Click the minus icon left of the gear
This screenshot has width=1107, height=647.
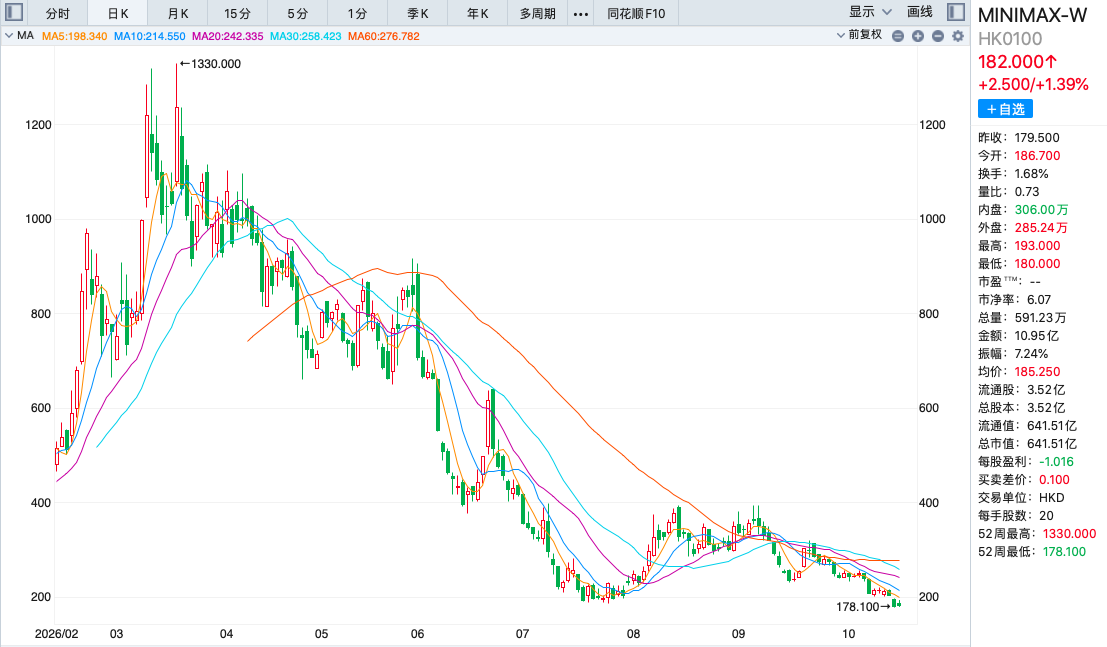click(x=938, y=36)
